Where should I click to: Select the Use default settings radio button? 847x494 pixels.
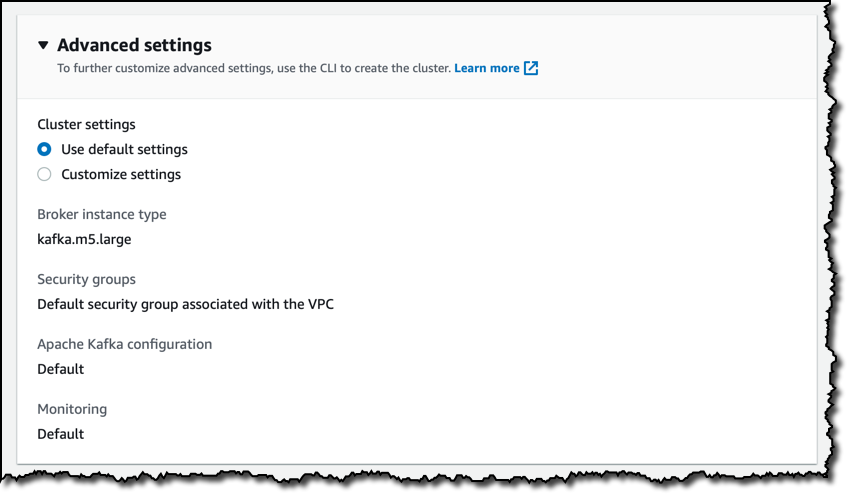[44, 149]
